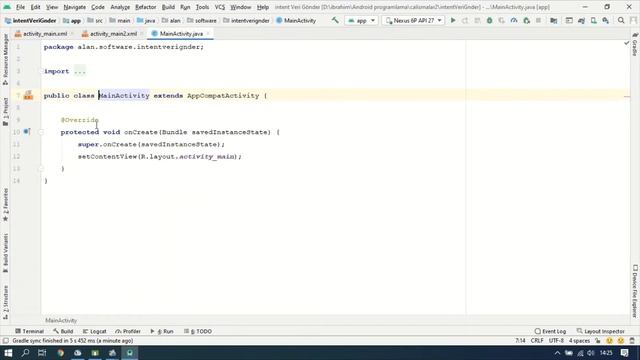Screen dimensions: 640x360
Task: Click the Make Project hammer icon
Action: [335, 20]
